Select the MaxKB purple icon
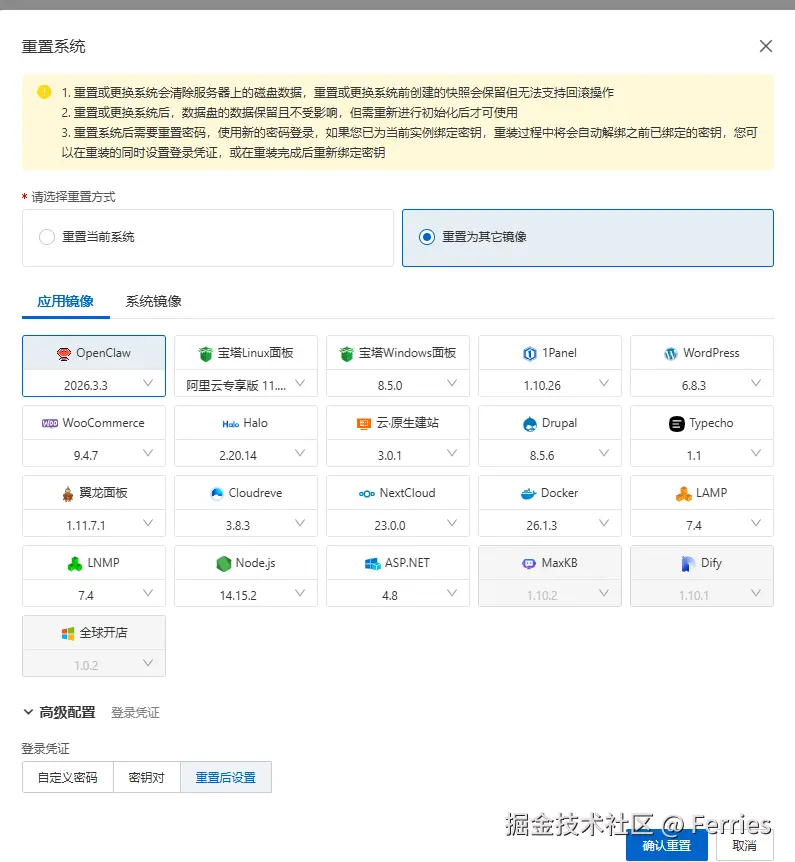The width and height of the screenshot is (795, 862). (x=529, y=563)
